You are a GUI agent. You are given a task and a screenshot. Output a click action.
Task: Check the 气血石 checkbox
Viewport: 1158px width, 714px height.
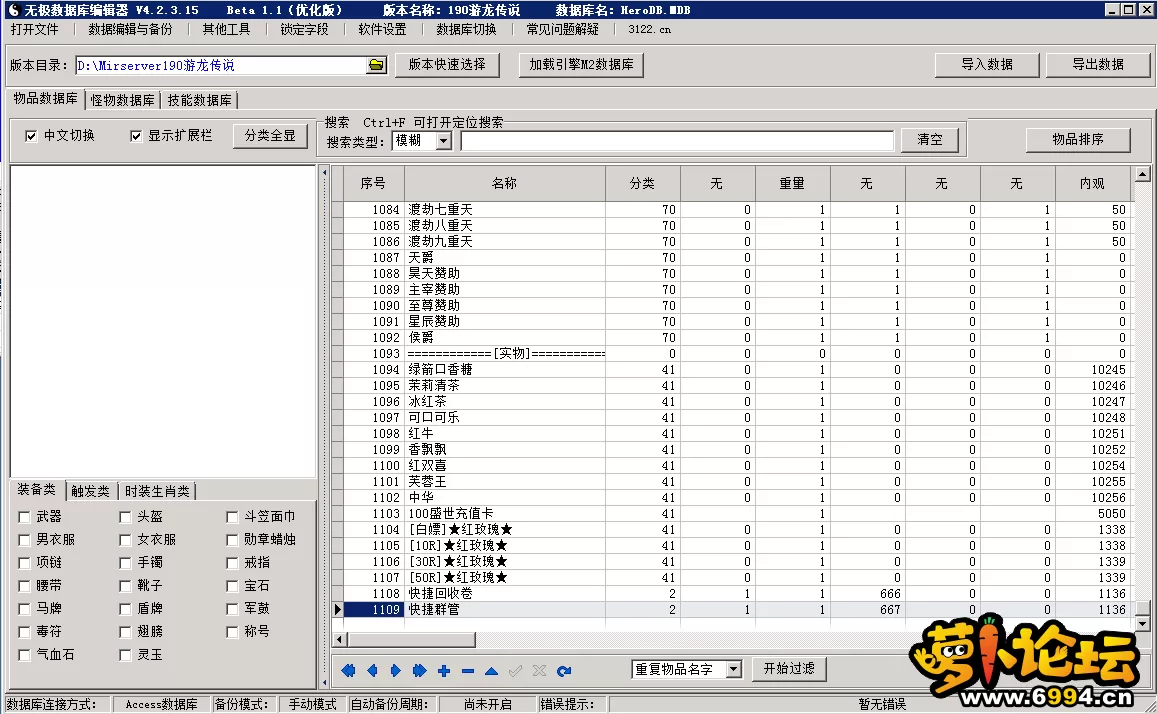pyautogui.click(x=24, y=655)
